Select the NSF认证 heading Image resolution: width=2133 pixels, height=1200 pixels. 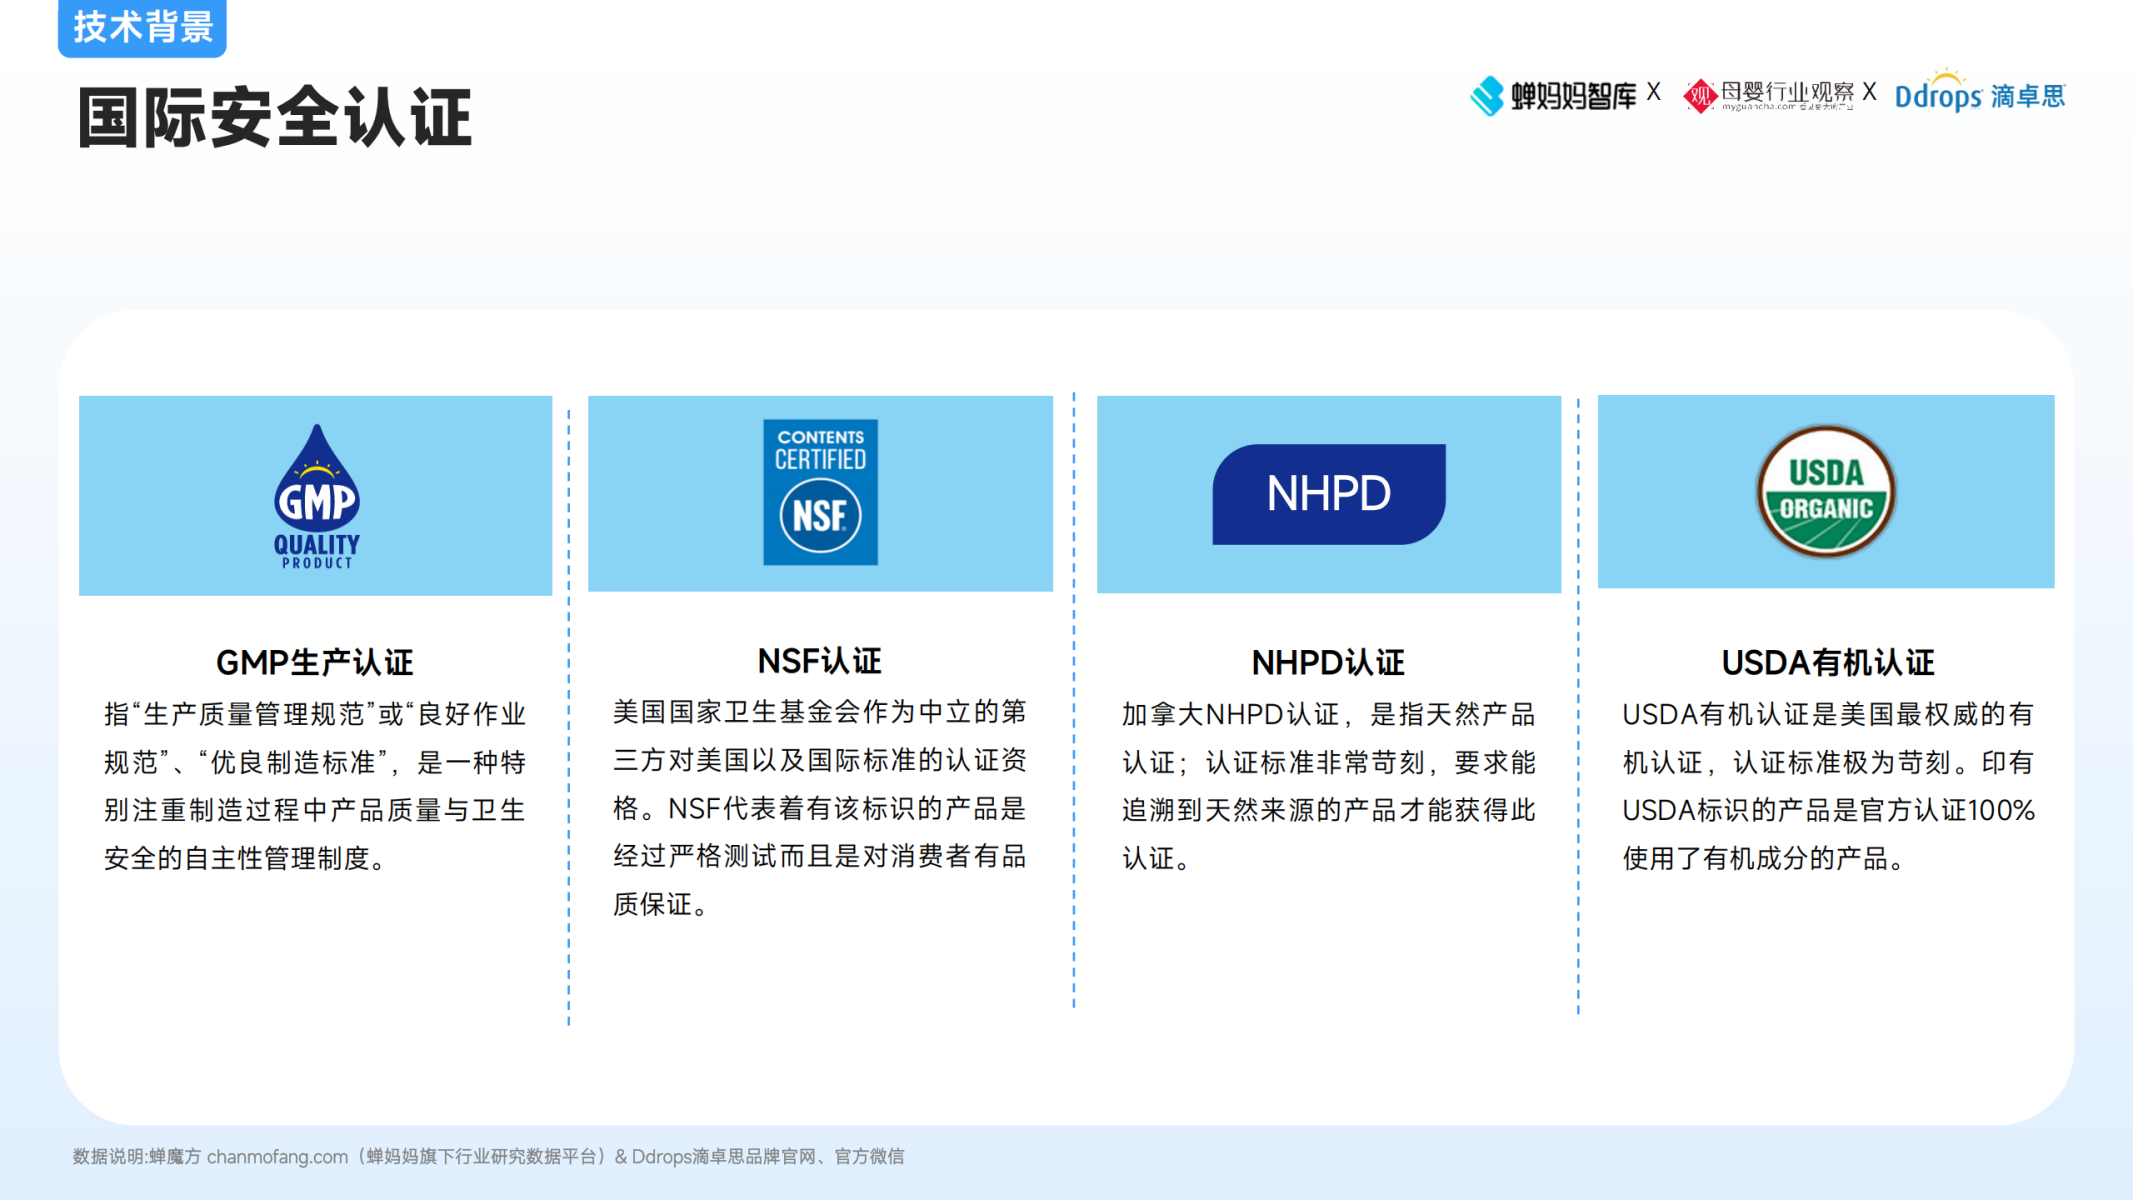click(x=820, y=661)
